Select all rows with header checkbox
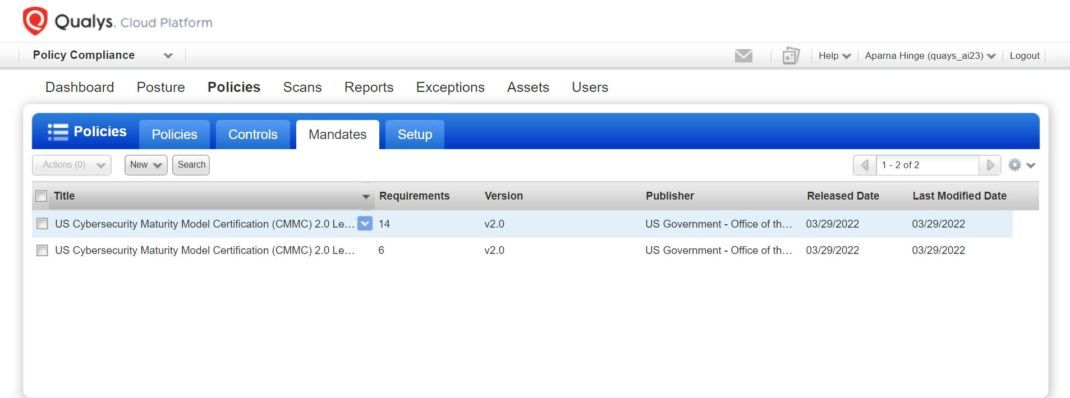The height and width of the screenshot is (398, 1070). click(x=41, y=197)
